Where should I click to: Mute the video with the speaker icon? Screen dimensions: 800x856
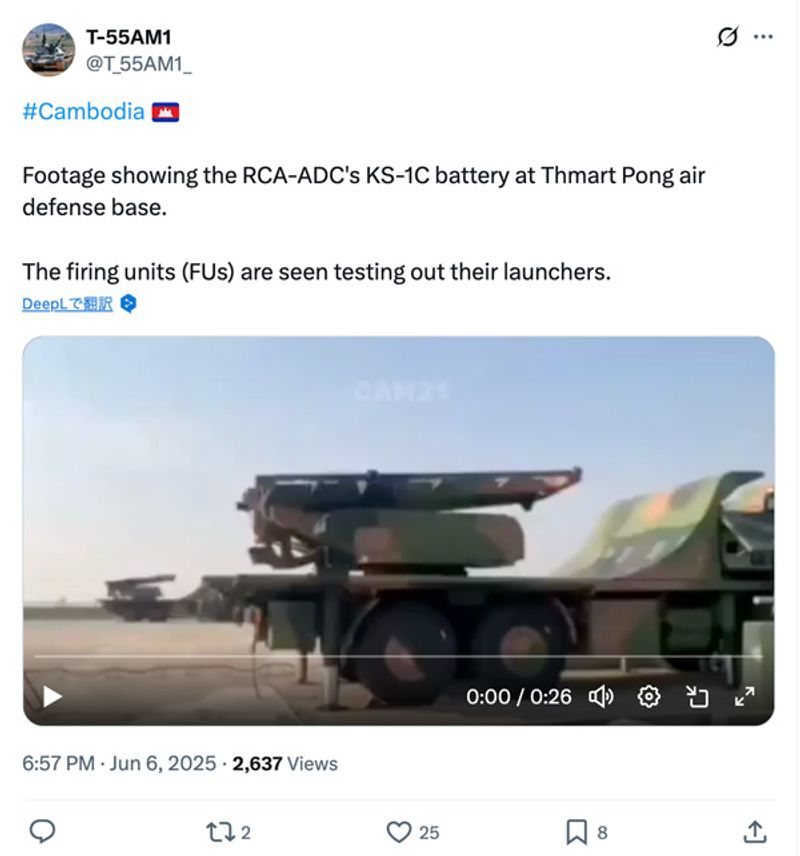coord(601,696)
